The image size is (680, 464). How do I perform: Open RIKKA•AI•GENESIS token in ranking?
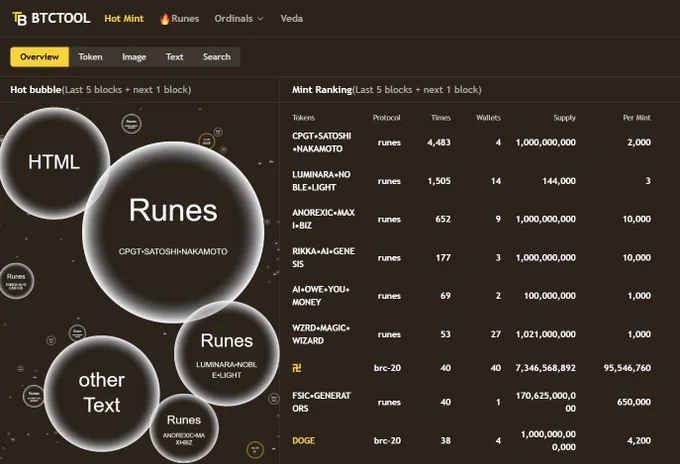click(x=324, y=258)
